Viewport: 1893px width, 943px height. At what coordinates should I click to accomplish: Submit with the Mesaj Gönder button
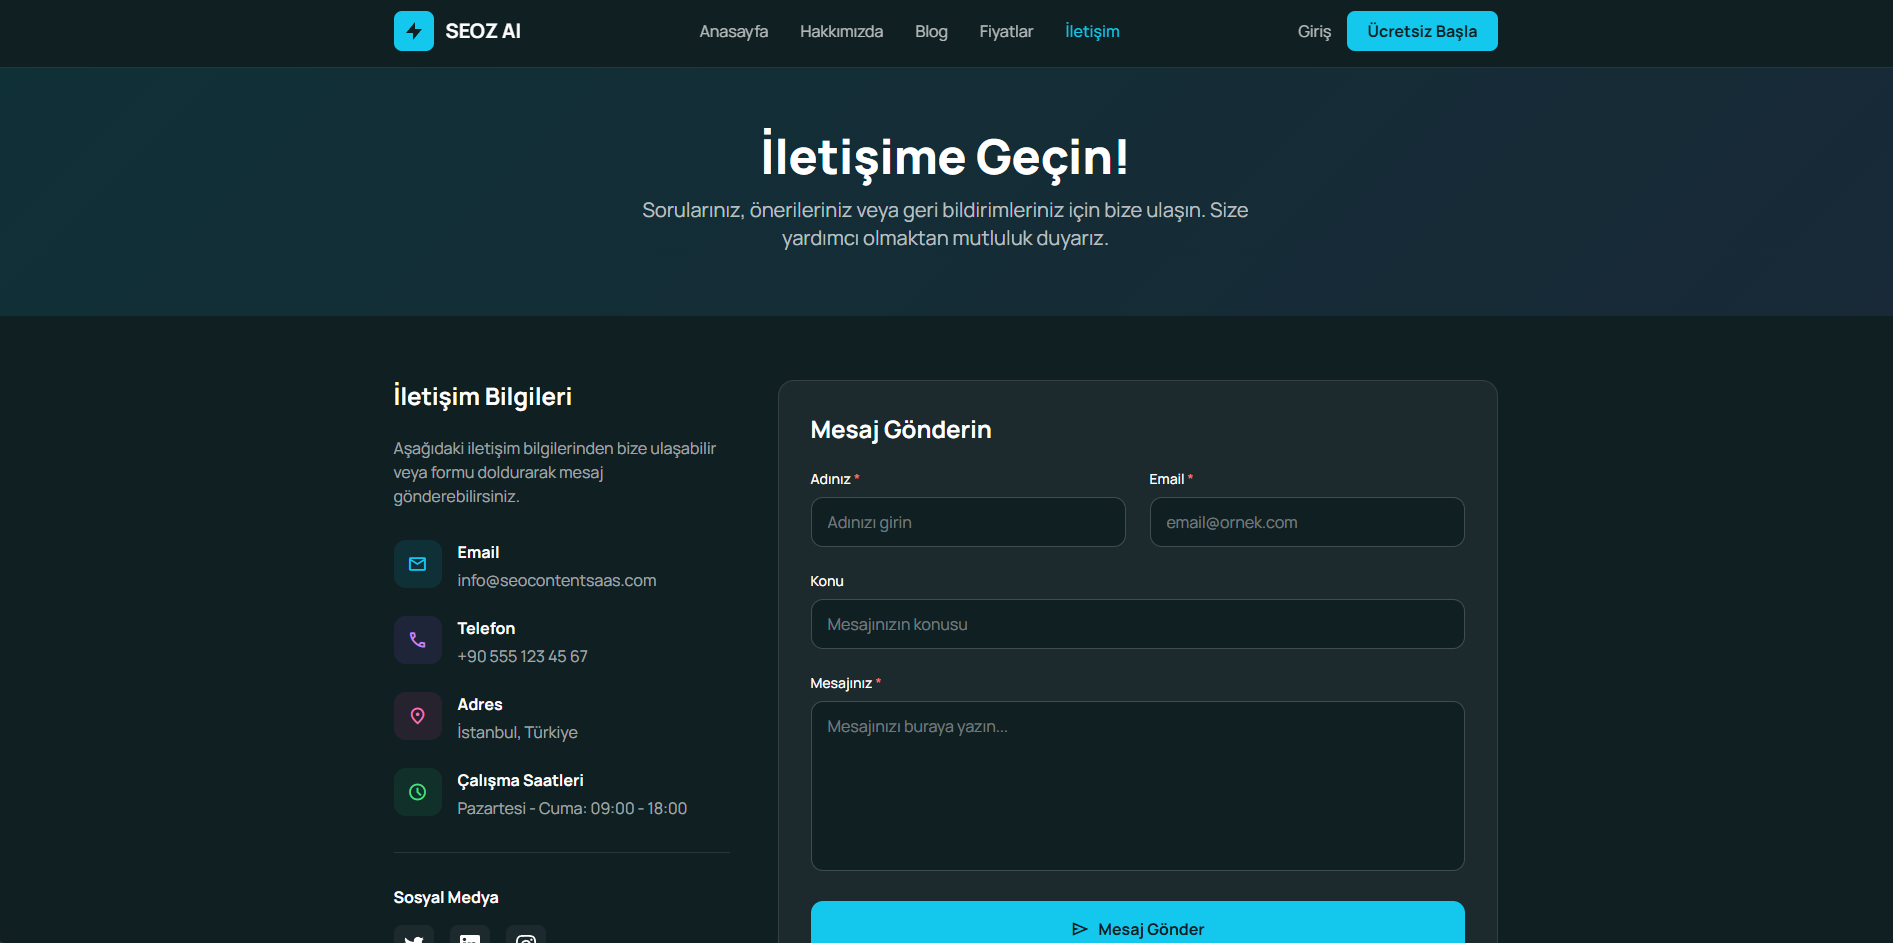tap(1137, 924)
